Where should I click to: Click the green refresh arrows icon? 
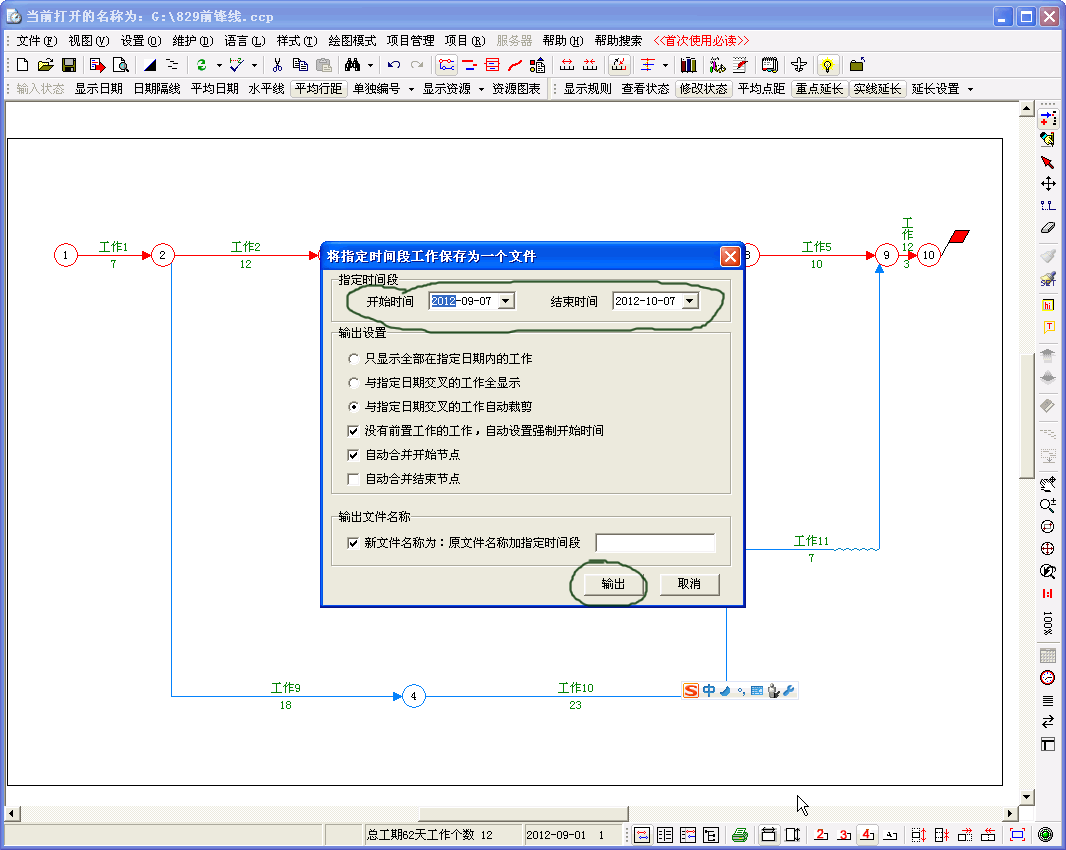coord(201,65)
